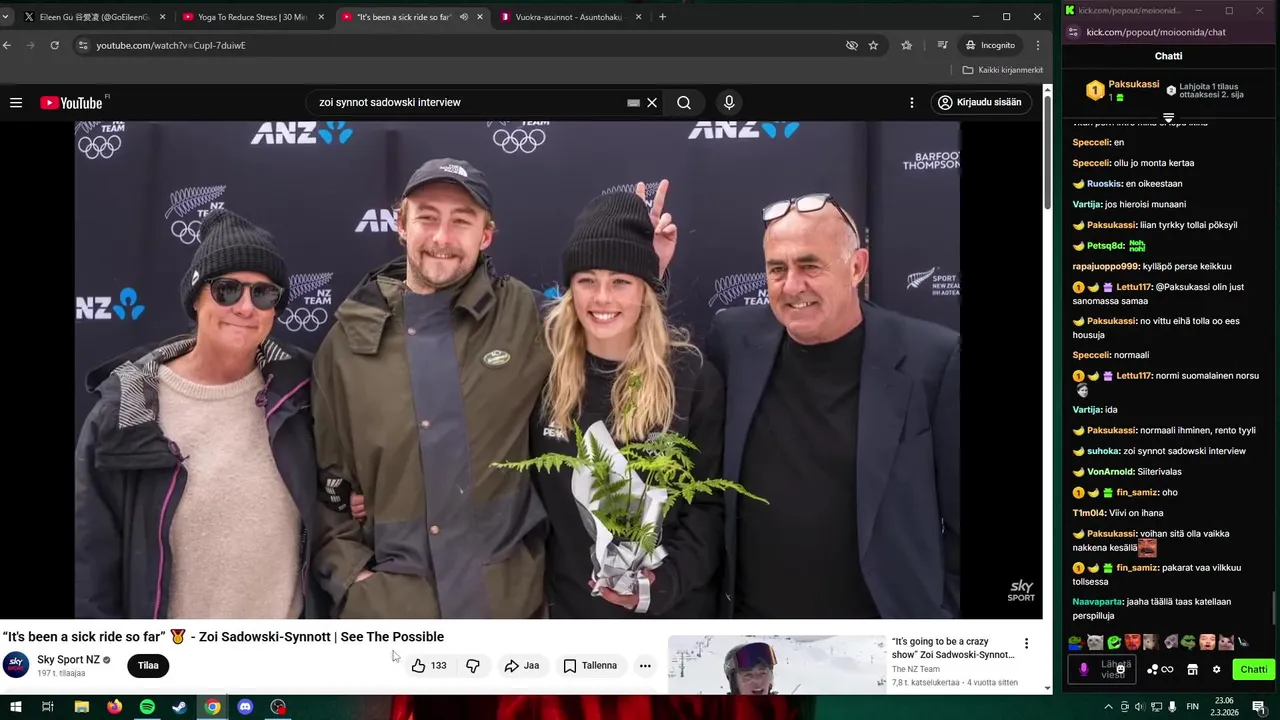Reload the page in Chrome
The height and width of the screenshot is (720, 1280).
click(54, 45)
